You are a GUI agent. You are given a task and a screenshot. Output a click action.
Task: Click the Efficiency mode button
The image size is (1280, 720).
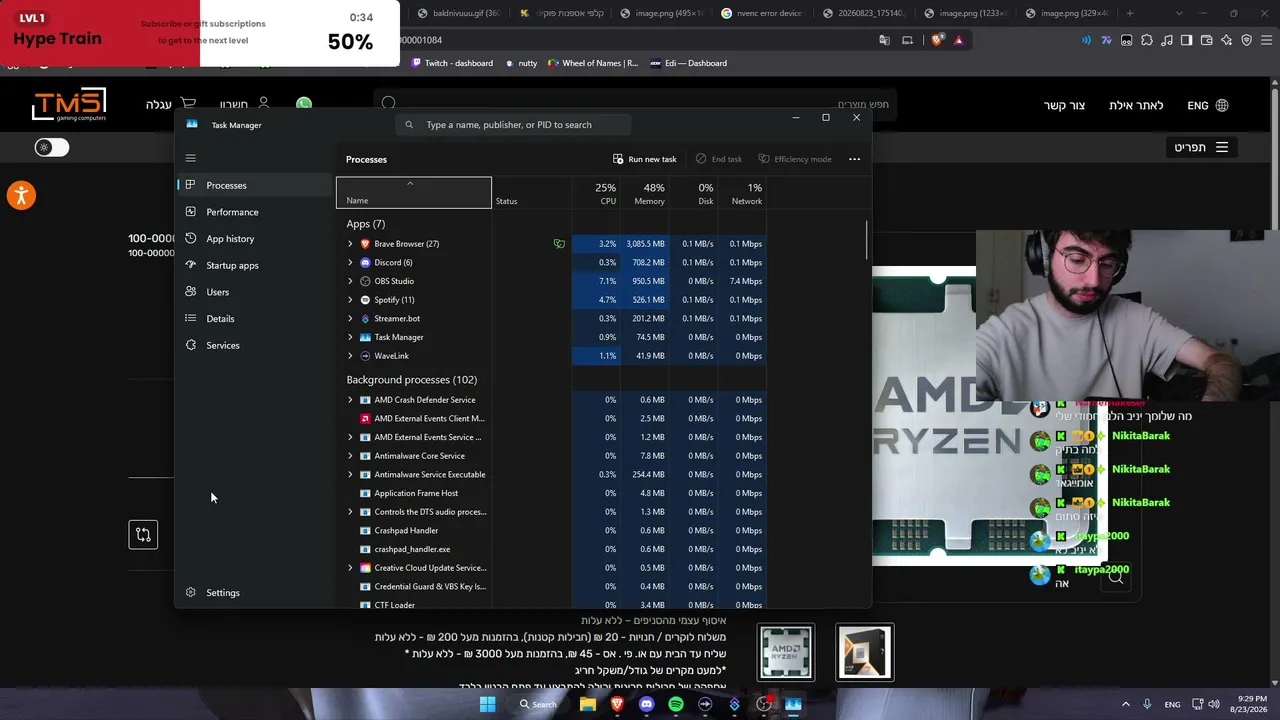click(x=795, y=159)
